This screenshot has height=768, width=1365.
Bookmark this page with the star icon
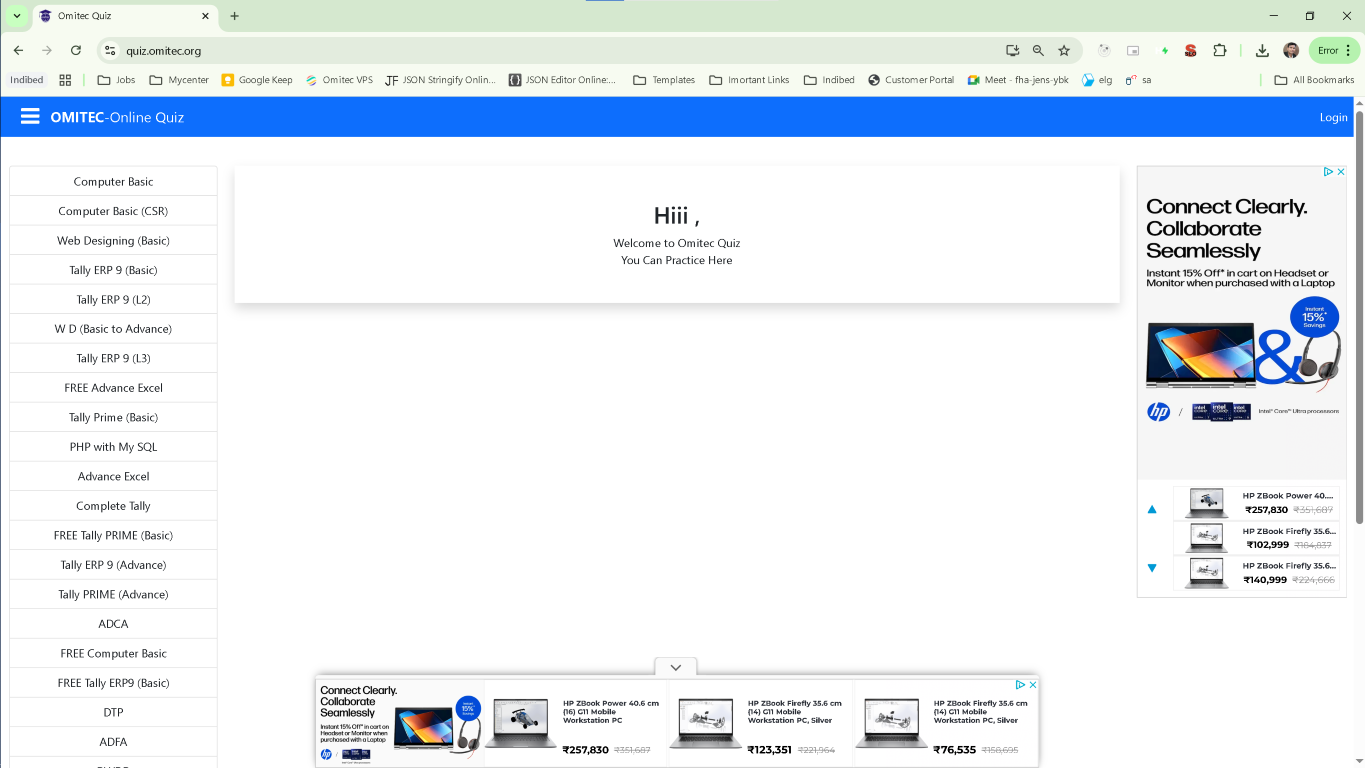coord(1064,50)
